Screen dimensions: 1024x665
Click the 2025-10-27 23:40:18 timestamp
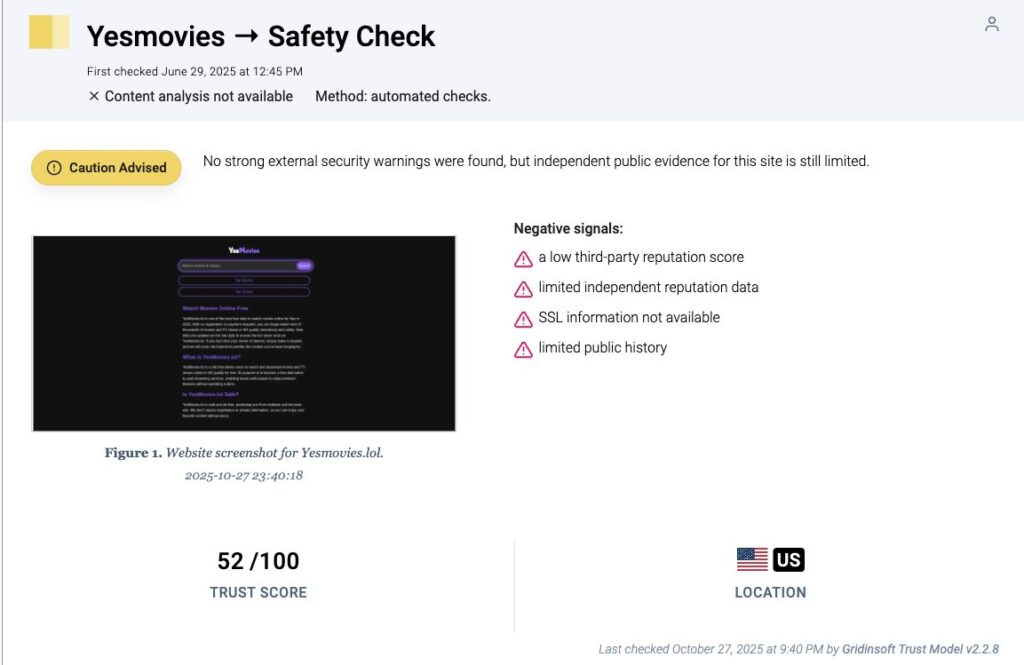click(244, 476)
